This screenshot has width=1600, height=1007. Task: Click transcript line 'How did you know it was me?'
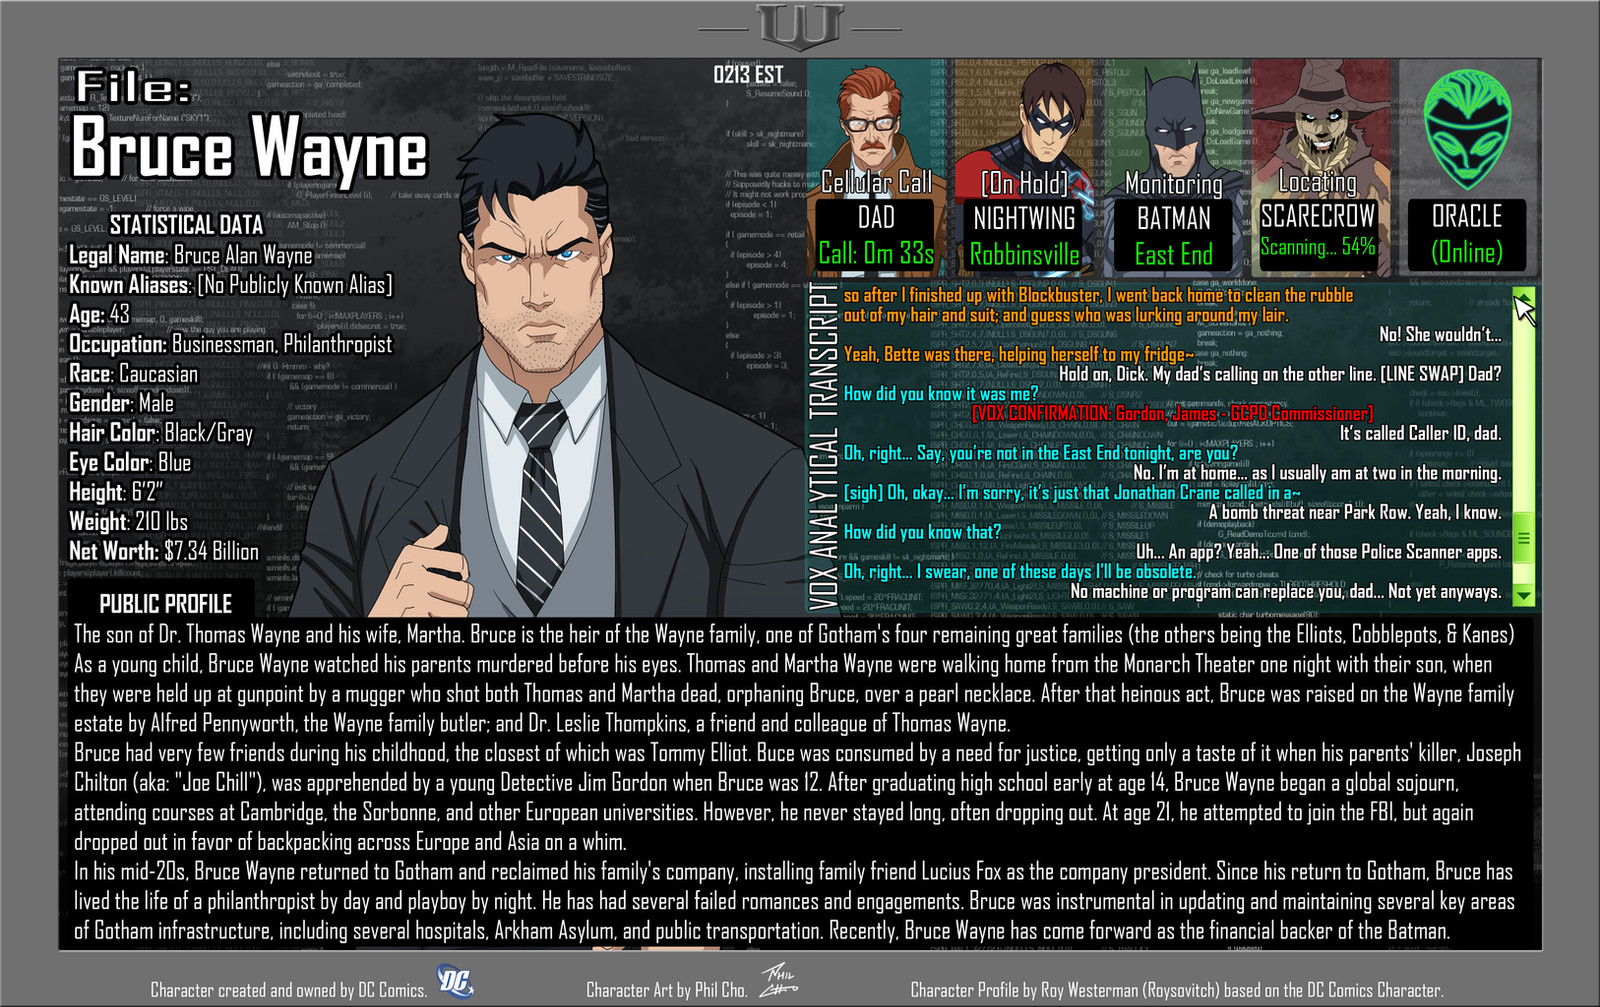(x=941, y=394)
